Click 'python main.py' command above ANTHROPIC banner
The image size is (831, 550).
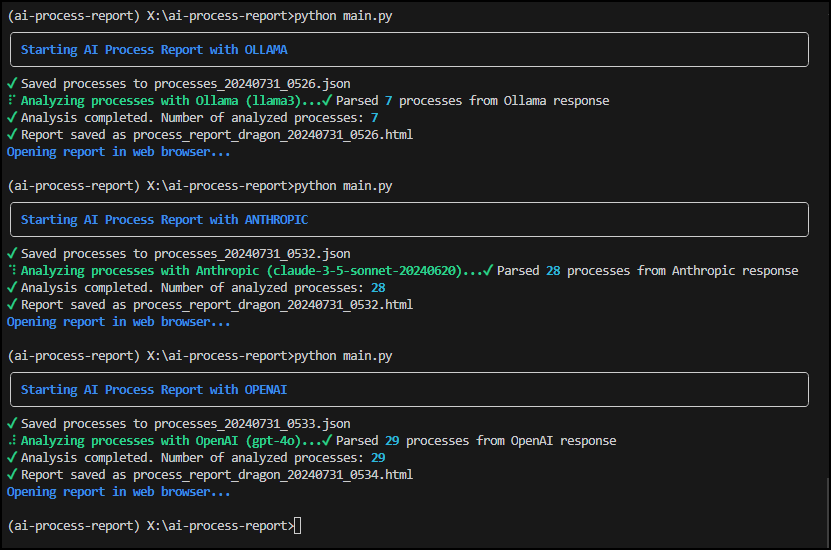pos(200,186)
